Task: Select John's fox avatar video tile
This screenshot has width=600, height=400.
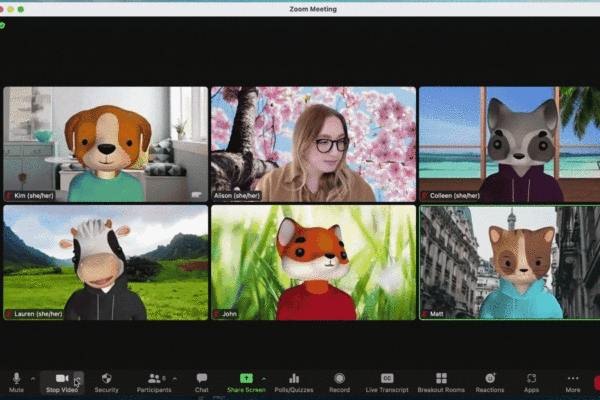Action: pyautogui.click(x=312, y=262)
